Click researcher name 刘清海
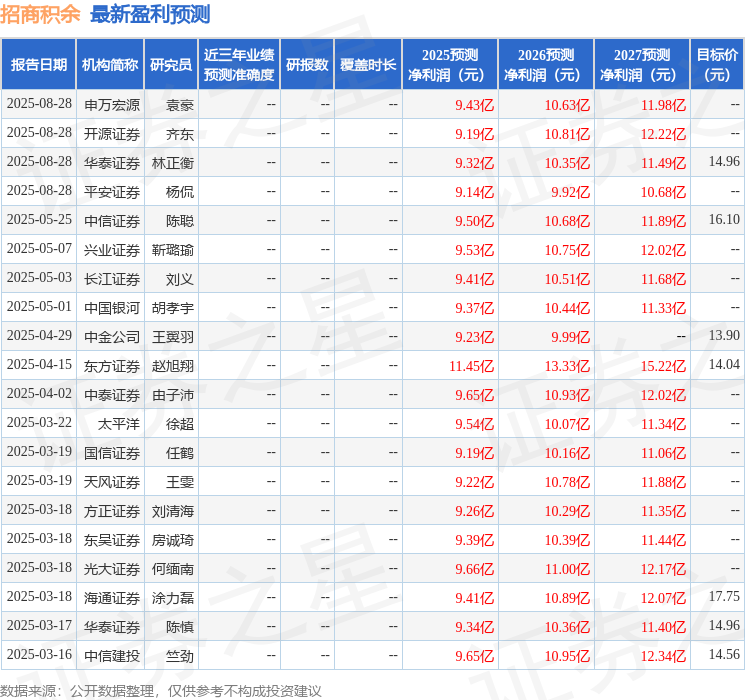Screen dimensions: 745x700 click(173, 510)
